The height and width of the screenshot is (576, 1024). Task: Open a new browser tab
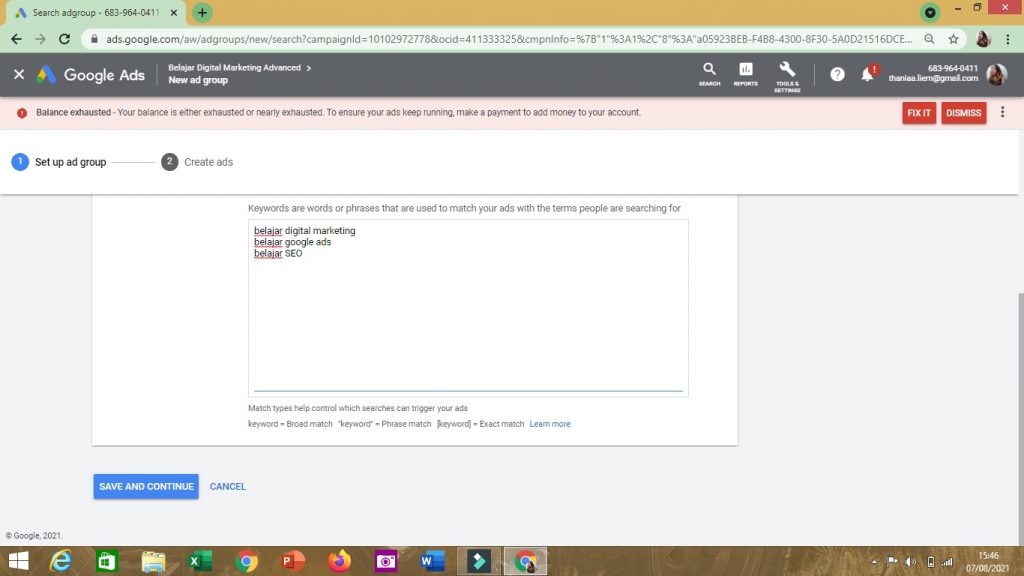point(203,13)
